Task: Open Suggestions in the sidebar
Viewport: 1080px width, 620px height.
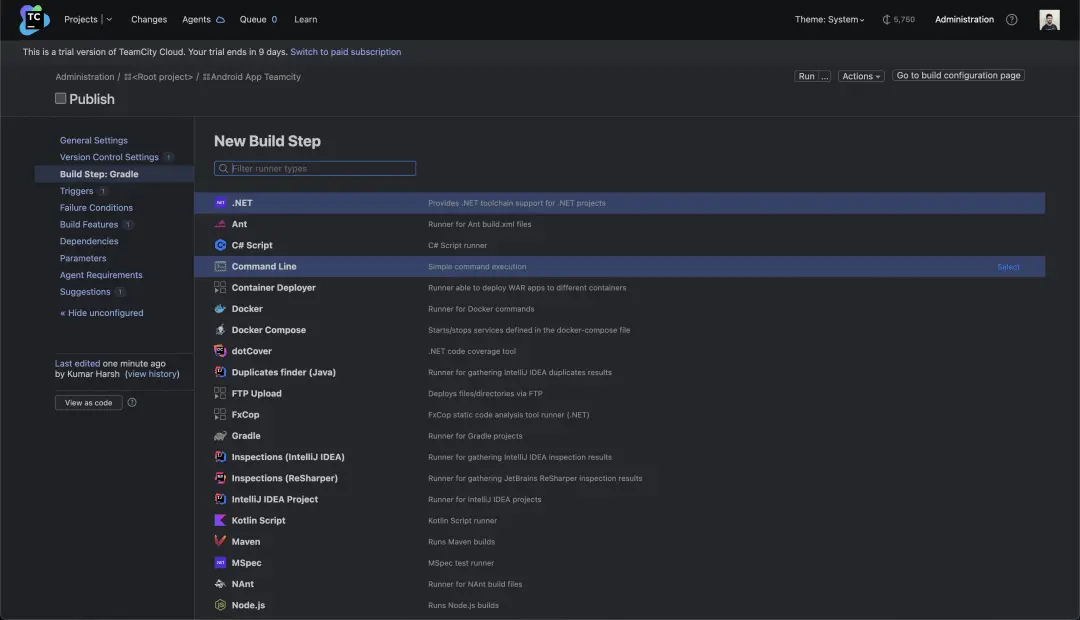Action: tap(85, 292)
